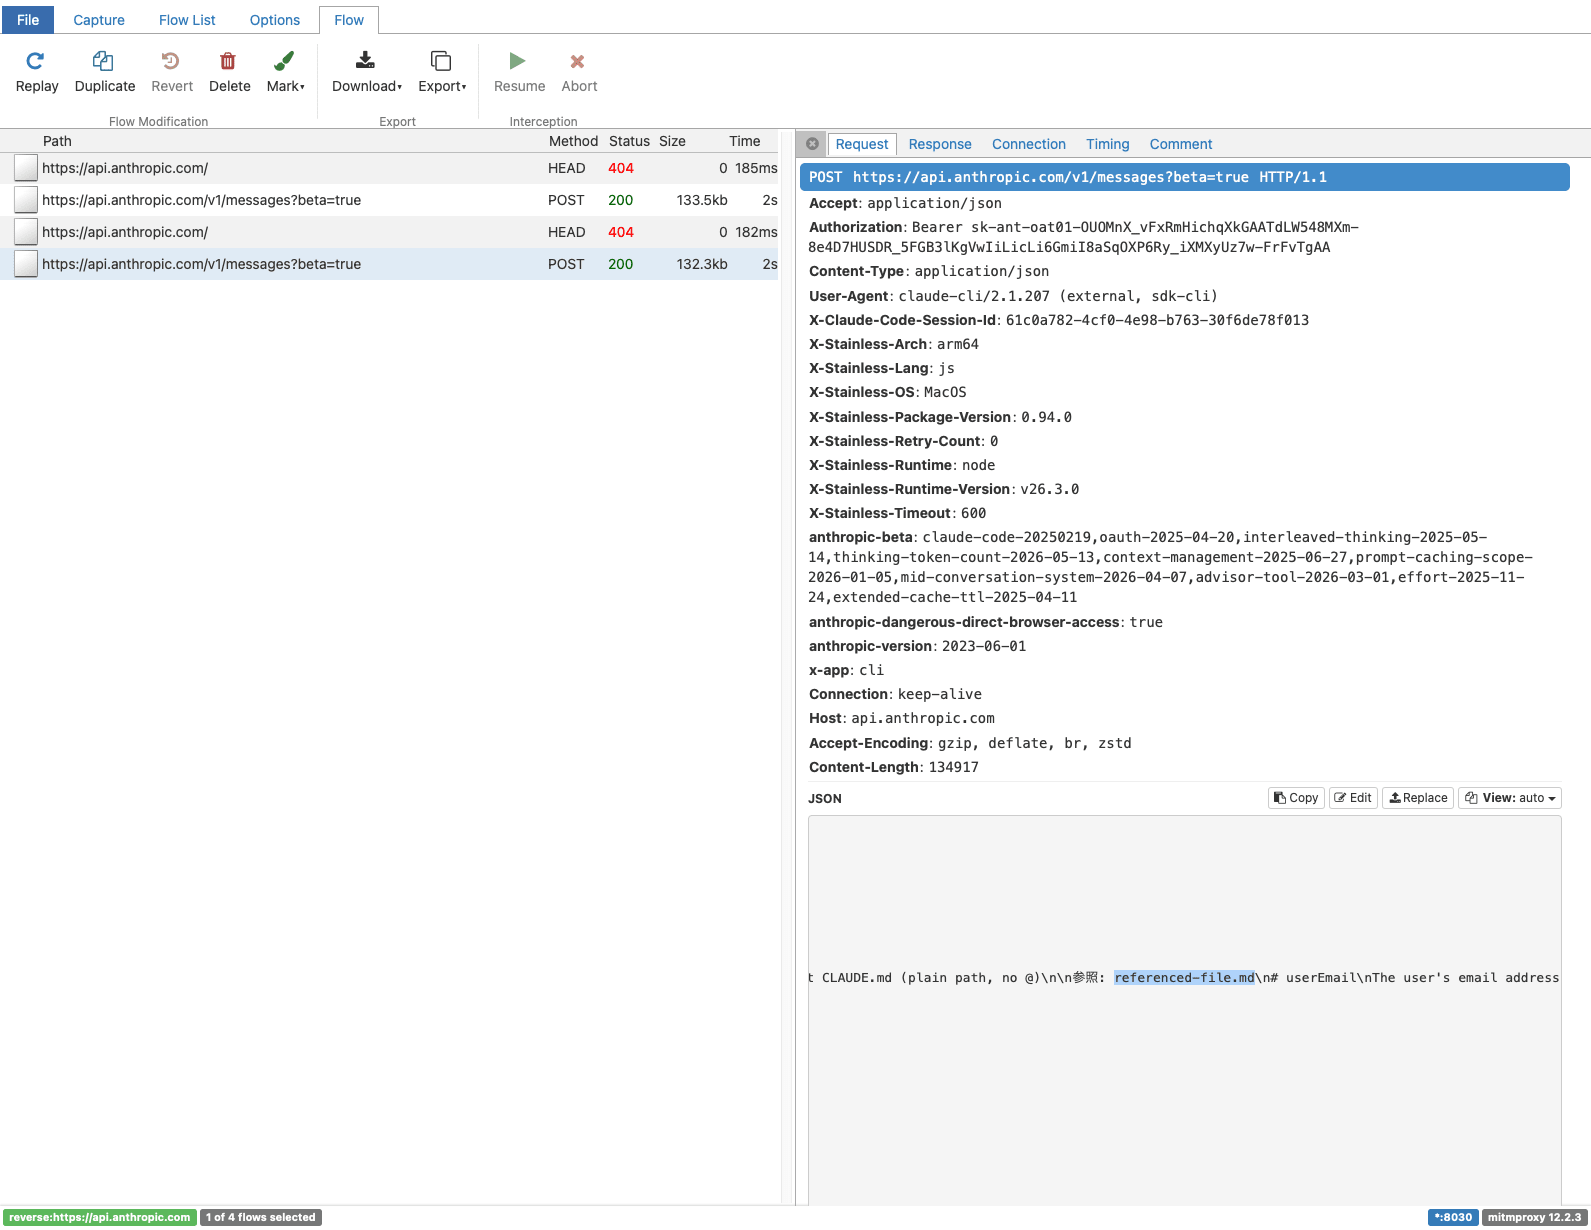
Task: Click the Host value api.anthropic.com
Action: pos(923,718)
